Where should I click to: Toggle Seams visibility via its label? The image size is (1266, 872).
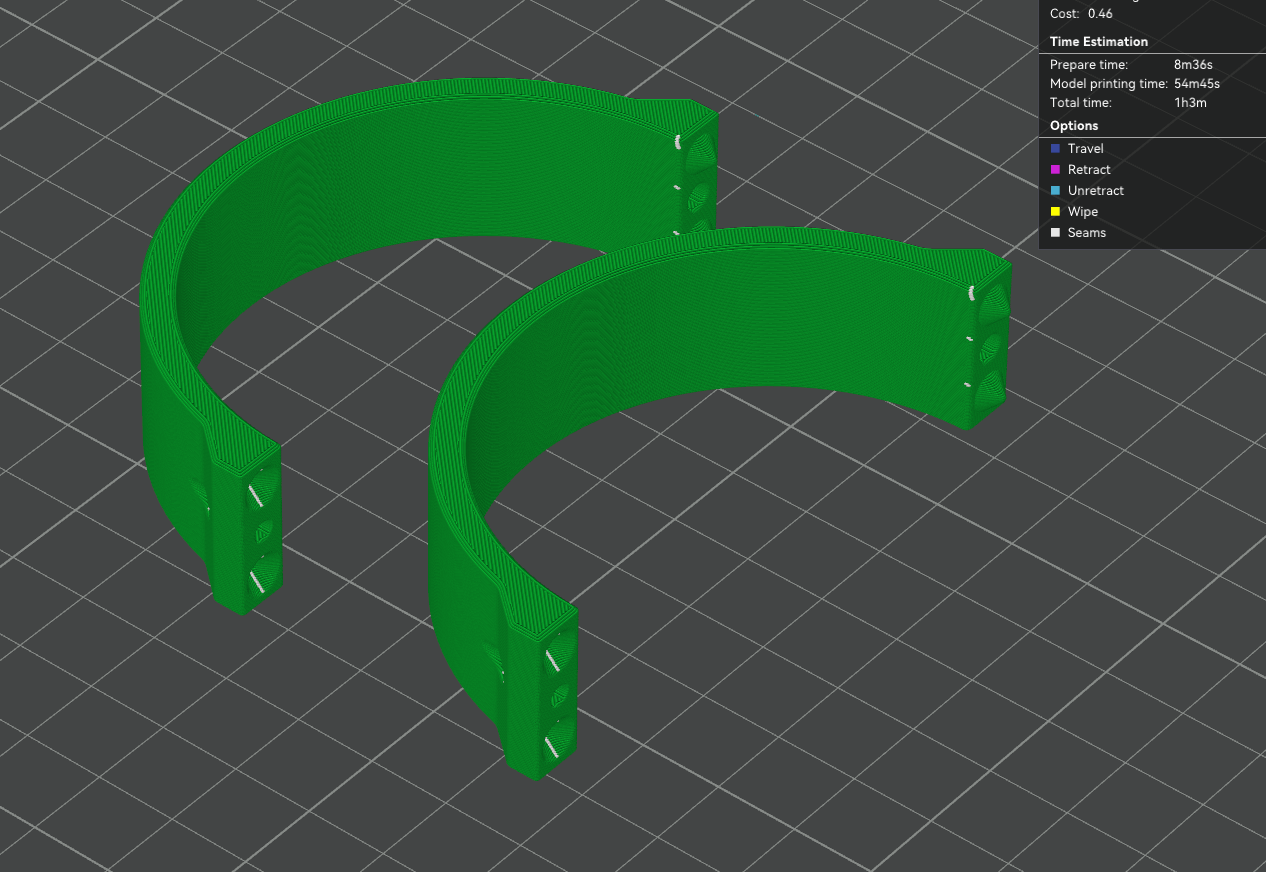(1087, 232)
